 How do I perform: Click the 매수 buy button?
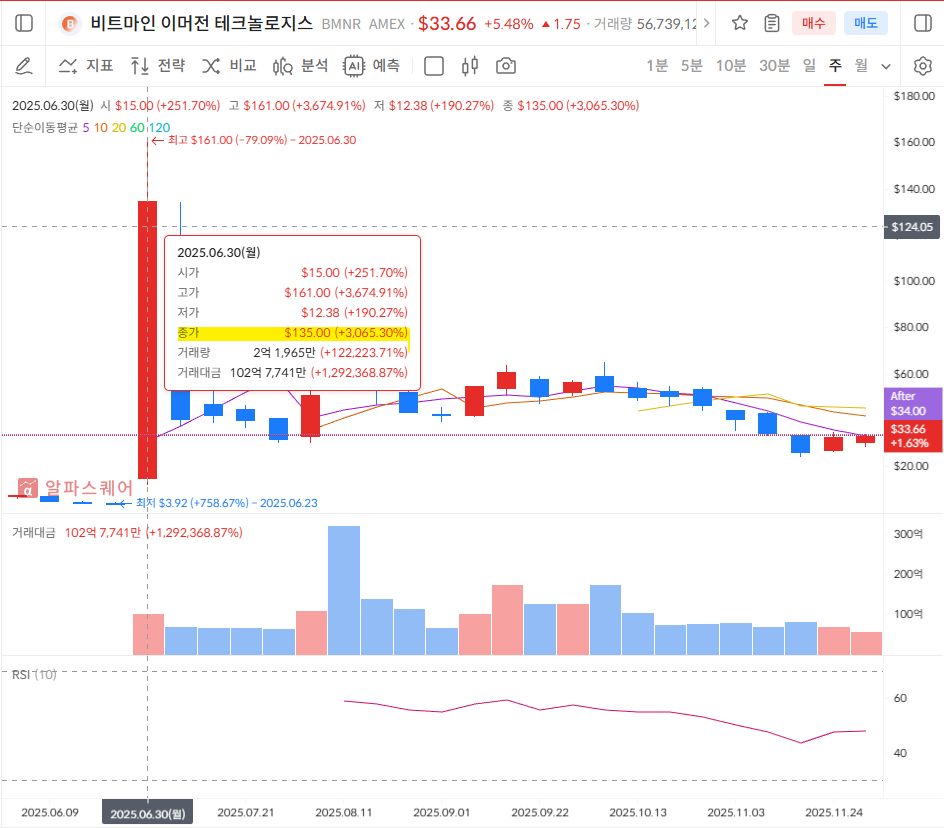(813, 23)
